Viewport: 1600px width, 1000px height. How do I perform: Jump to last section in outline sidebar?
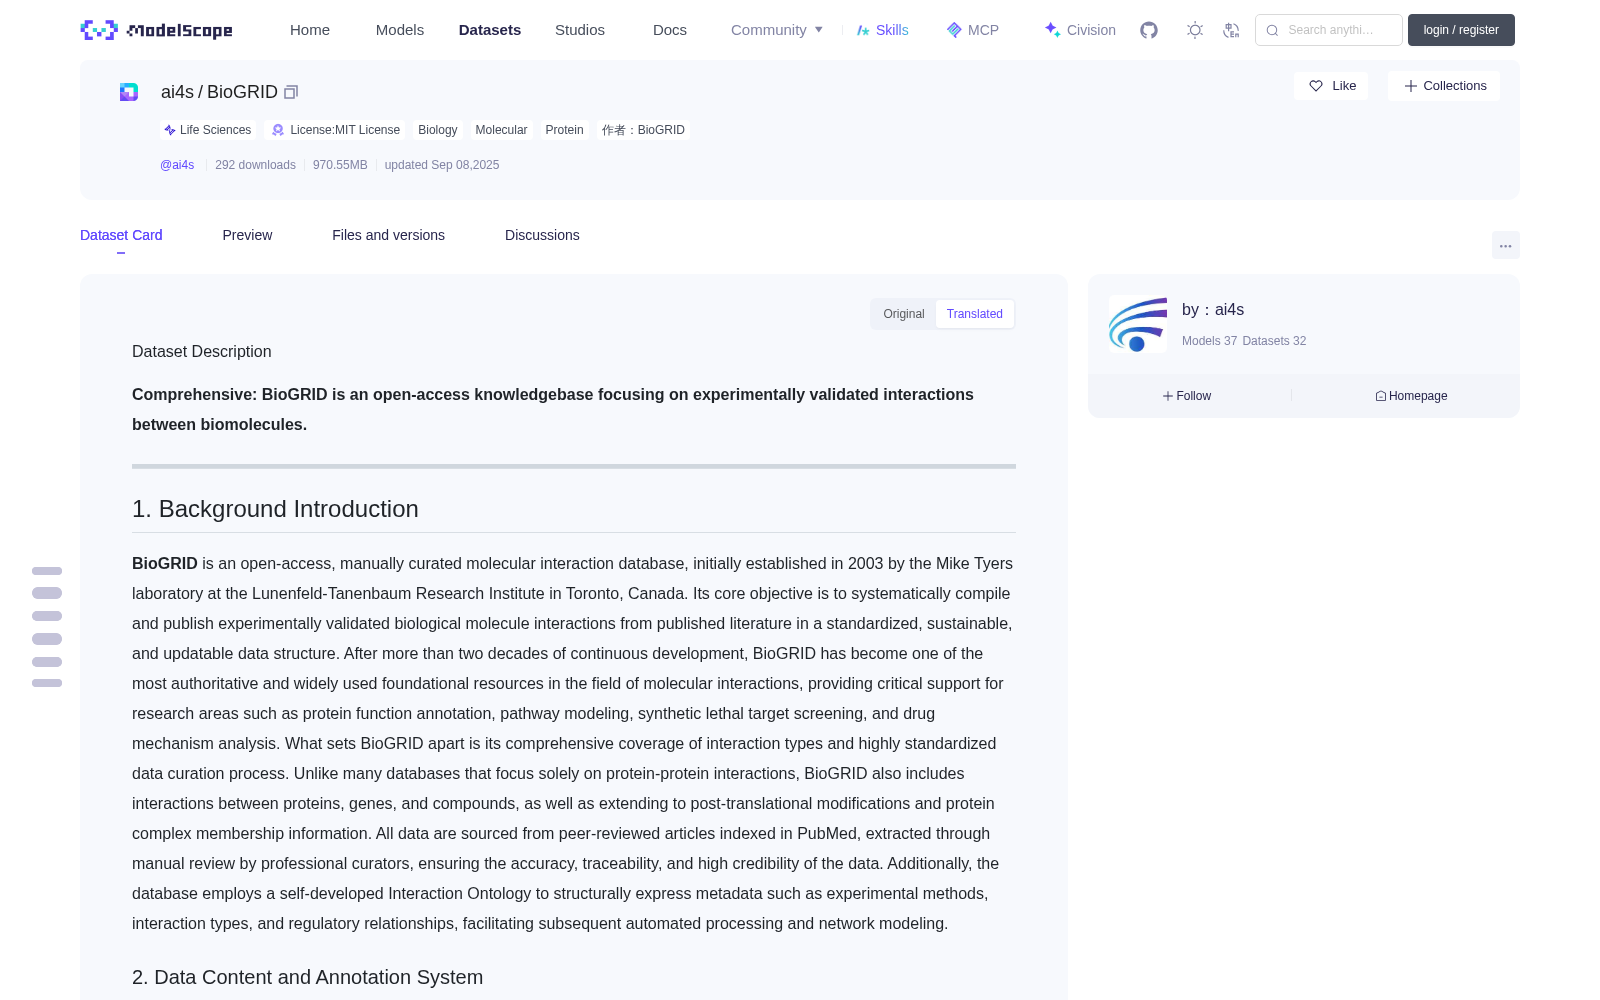[x=47, y=683]
